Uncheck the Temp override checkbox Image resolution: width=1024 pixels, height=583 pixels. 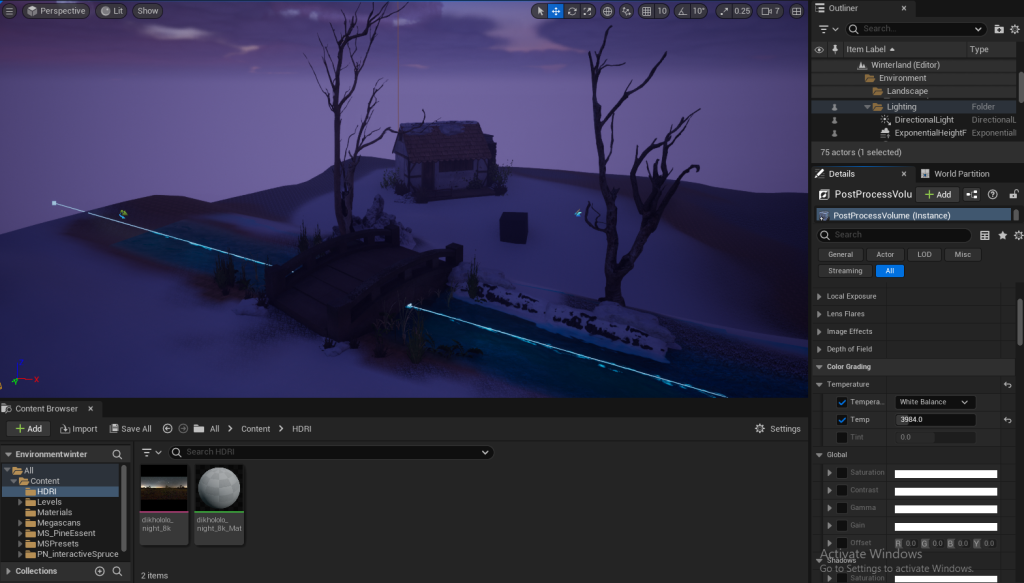pyautogui.click(x=841, y=420)
